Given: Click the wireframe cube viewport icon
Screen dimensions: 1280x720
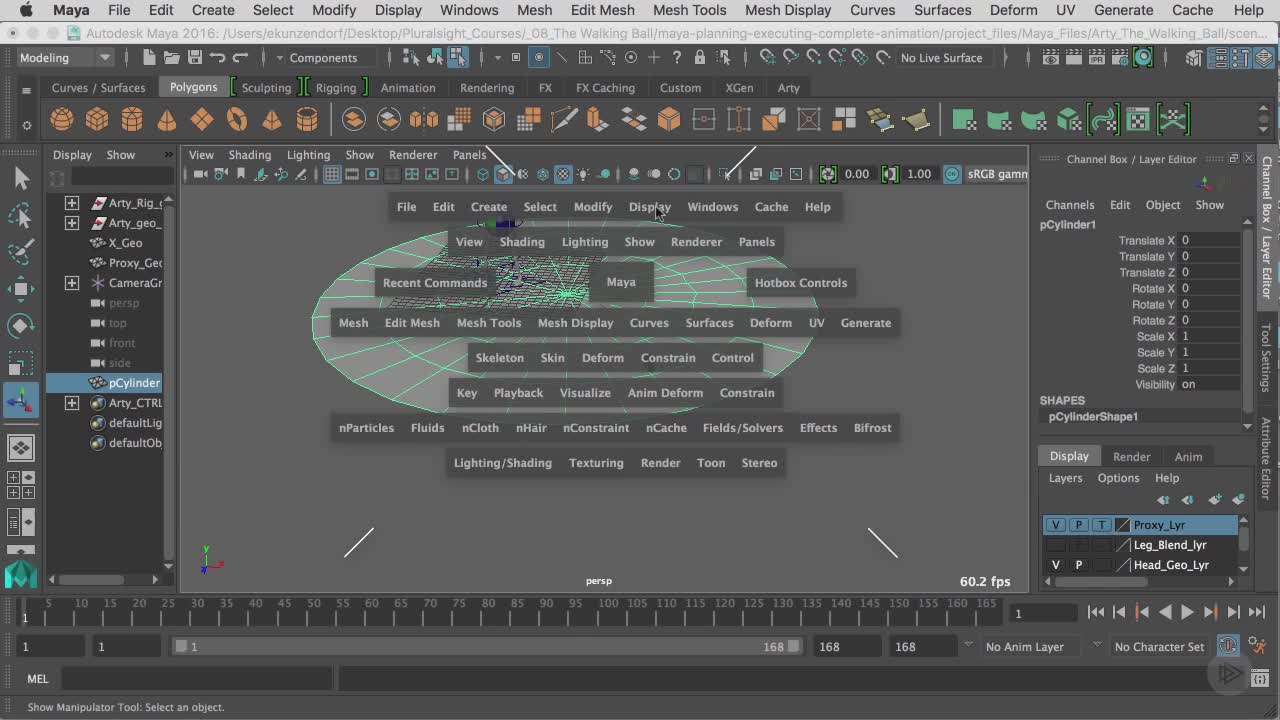Looking at the screenshot, I should tap(483, 174).
